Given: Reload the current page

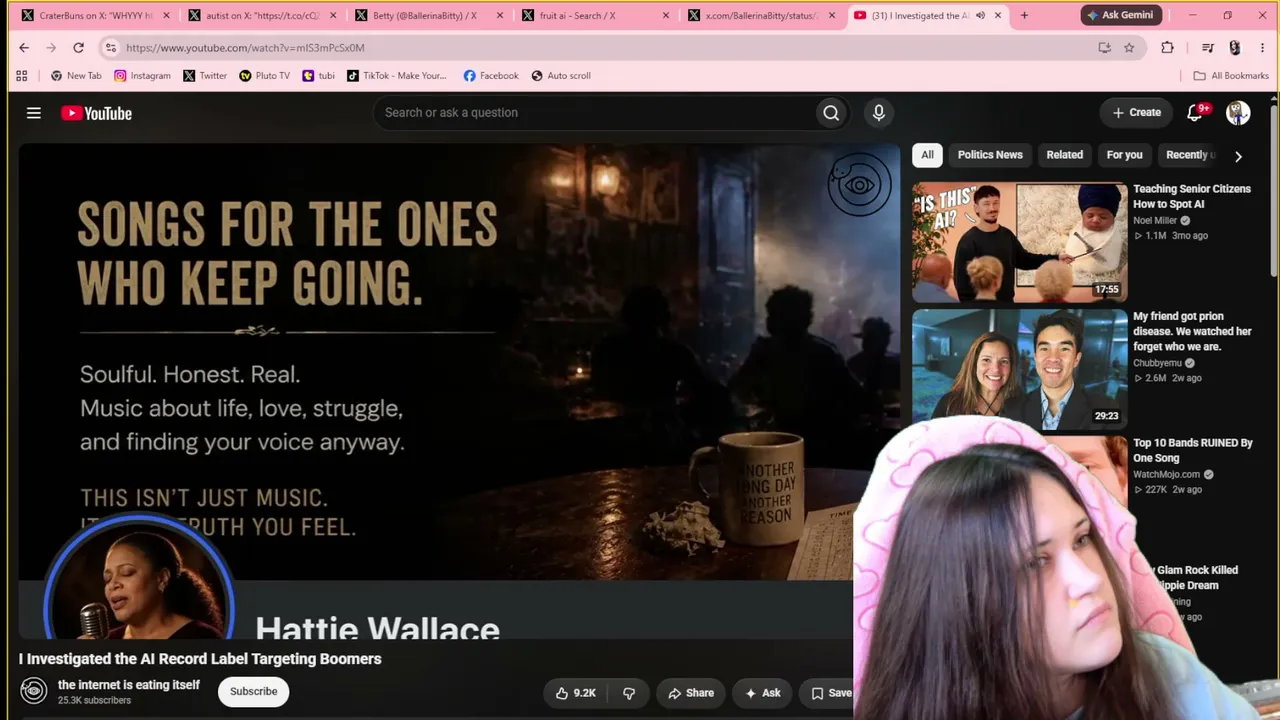Looking at the screenshot, I should point(78,47).
